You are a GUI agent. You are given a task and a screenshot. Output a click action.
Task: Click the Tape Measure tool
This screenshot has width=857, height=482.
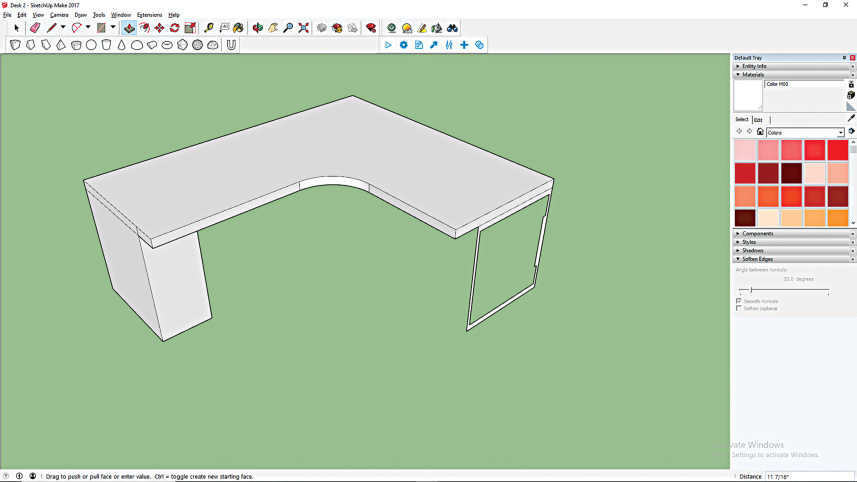tap(208, 28)
